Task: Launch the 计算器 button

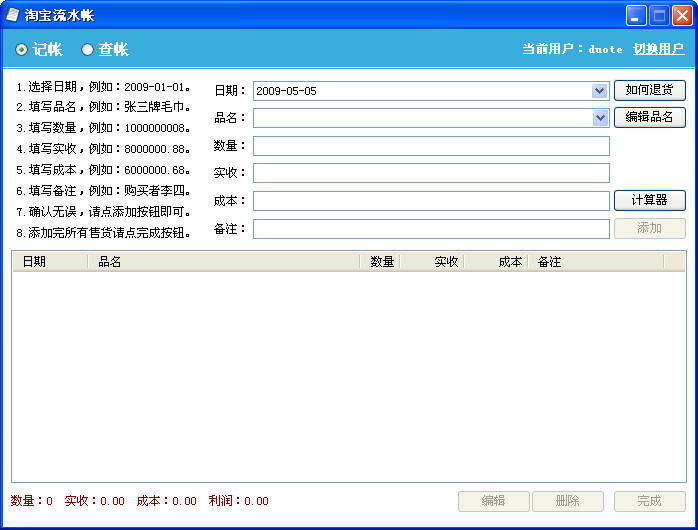Action: tap(649, 200)
